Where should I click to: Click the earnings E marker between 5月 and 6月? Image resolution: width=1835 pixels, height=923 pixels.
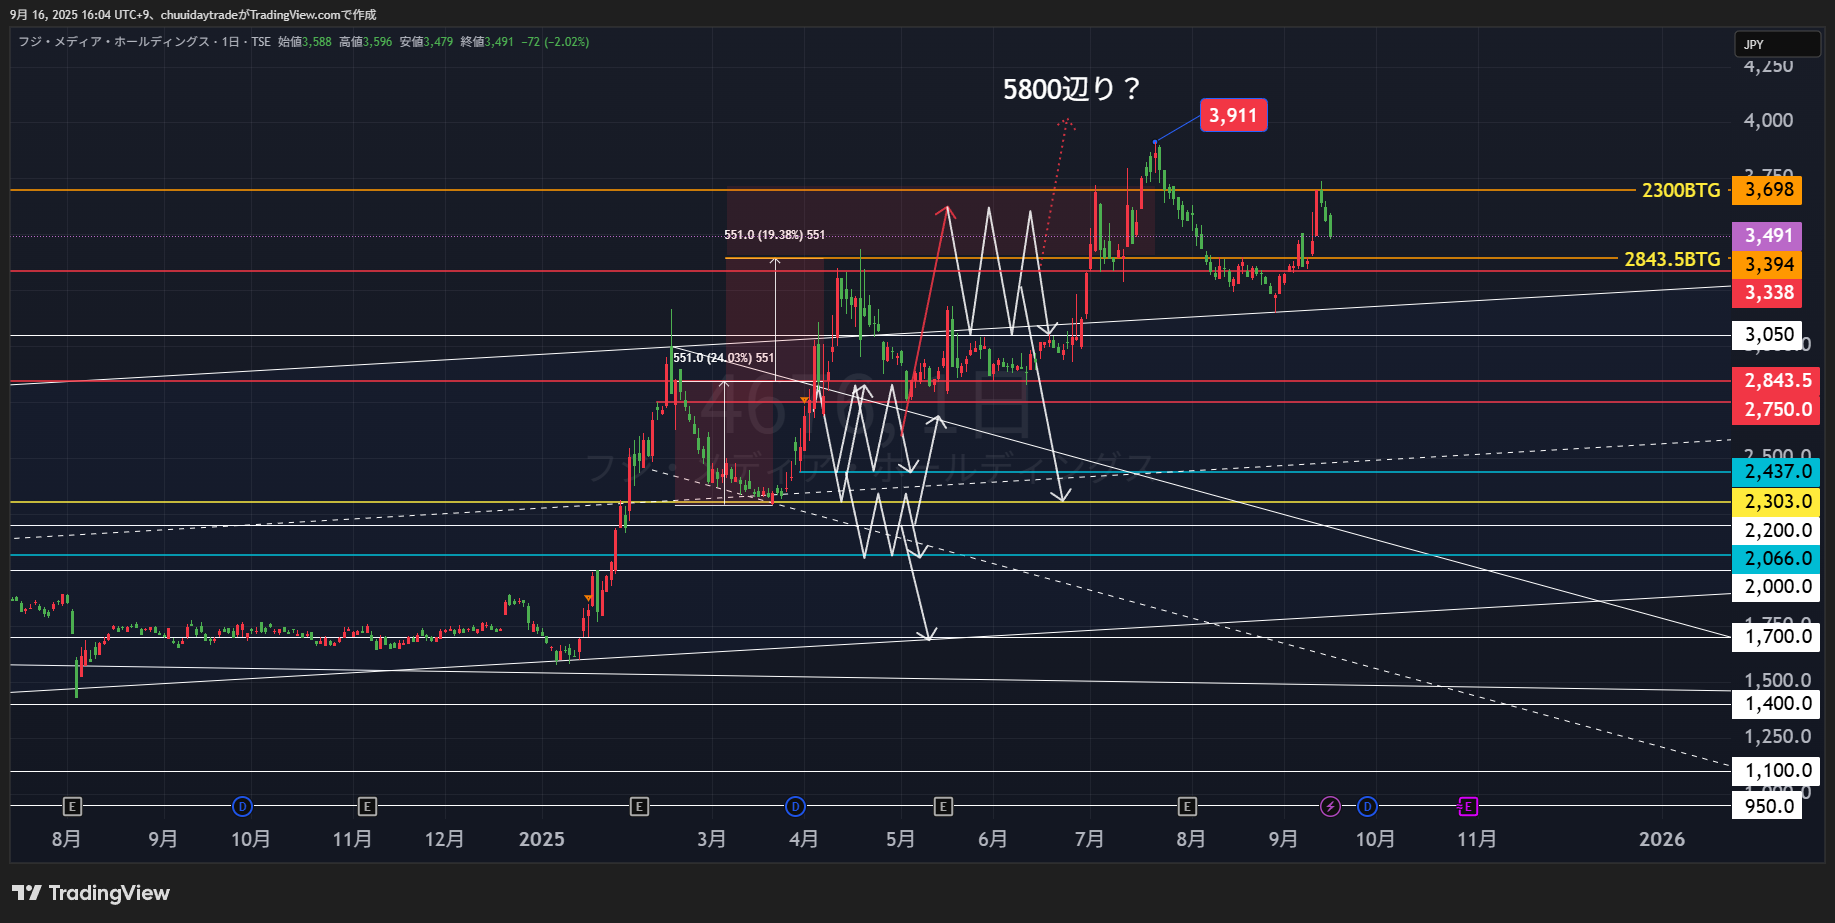coord(943,806)
